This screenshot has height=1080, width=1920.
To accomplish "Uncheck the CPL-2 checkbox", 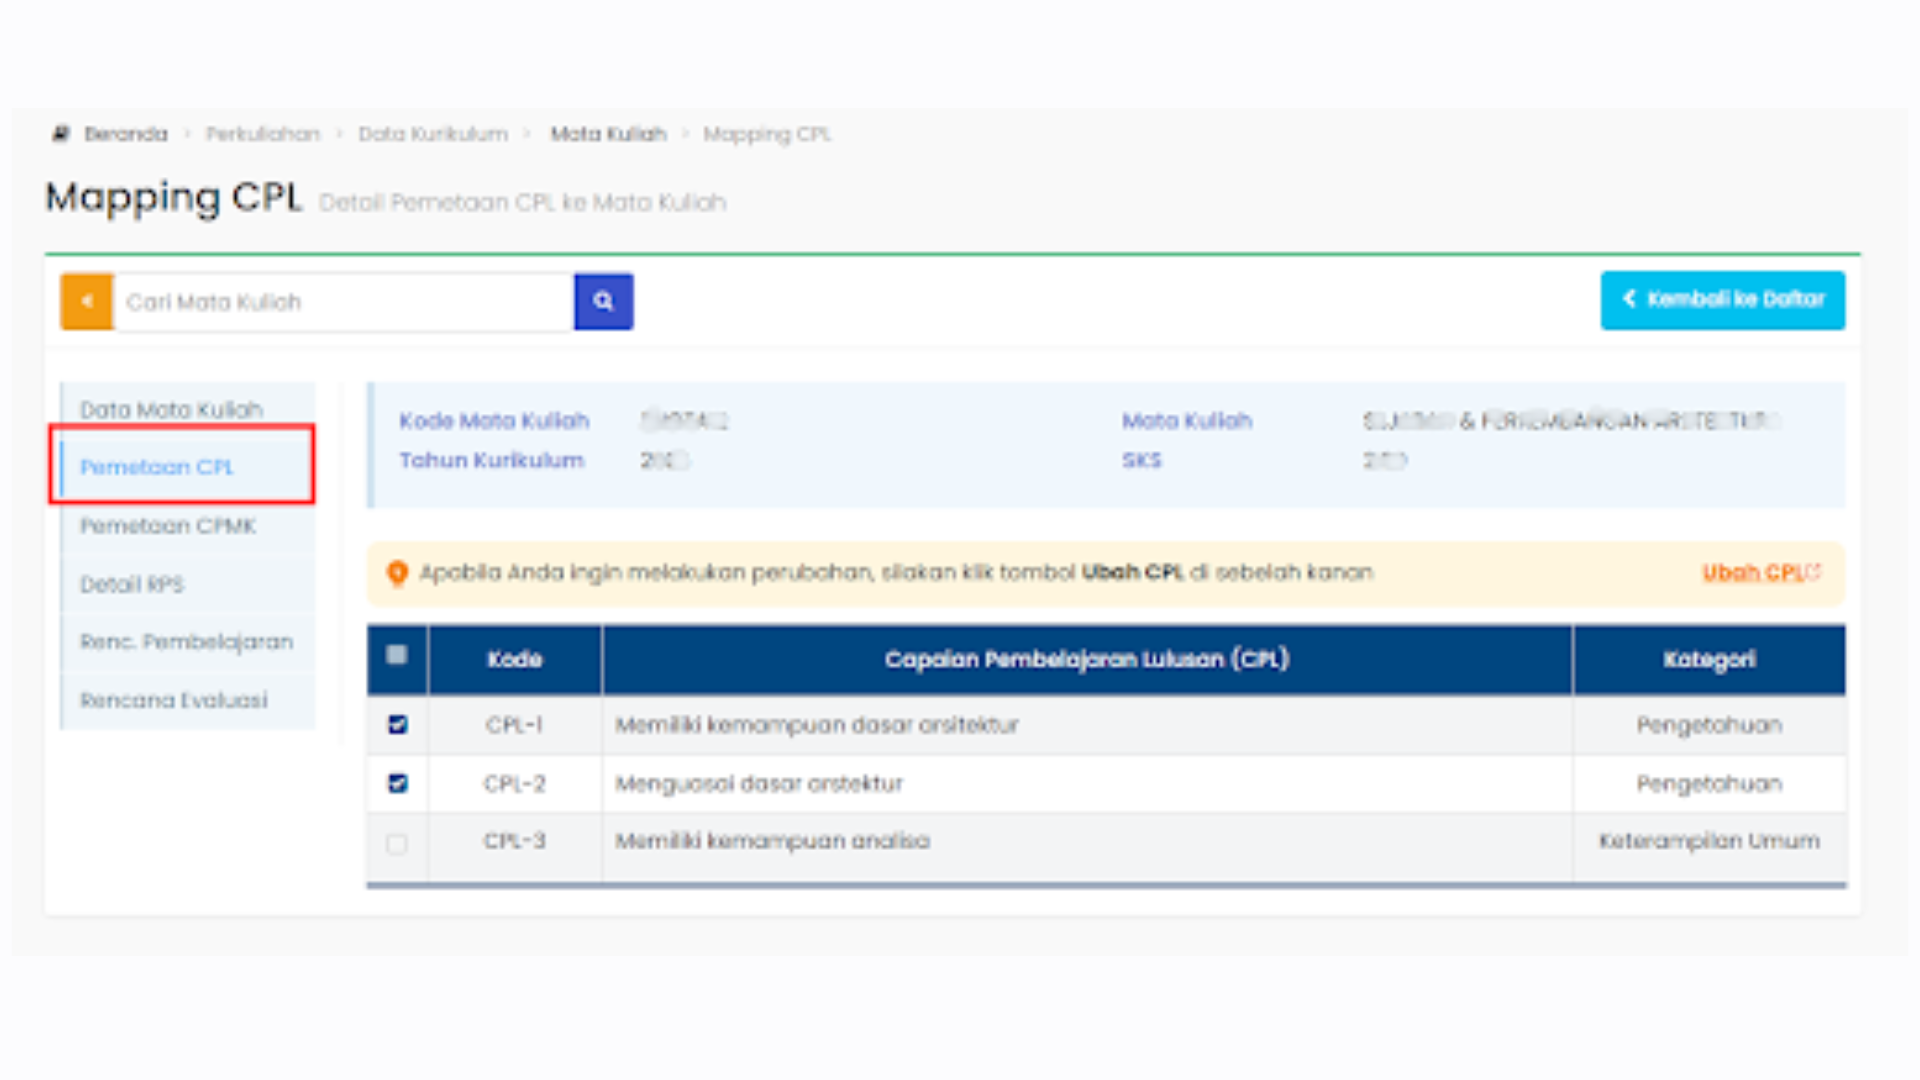I will 397,783.
